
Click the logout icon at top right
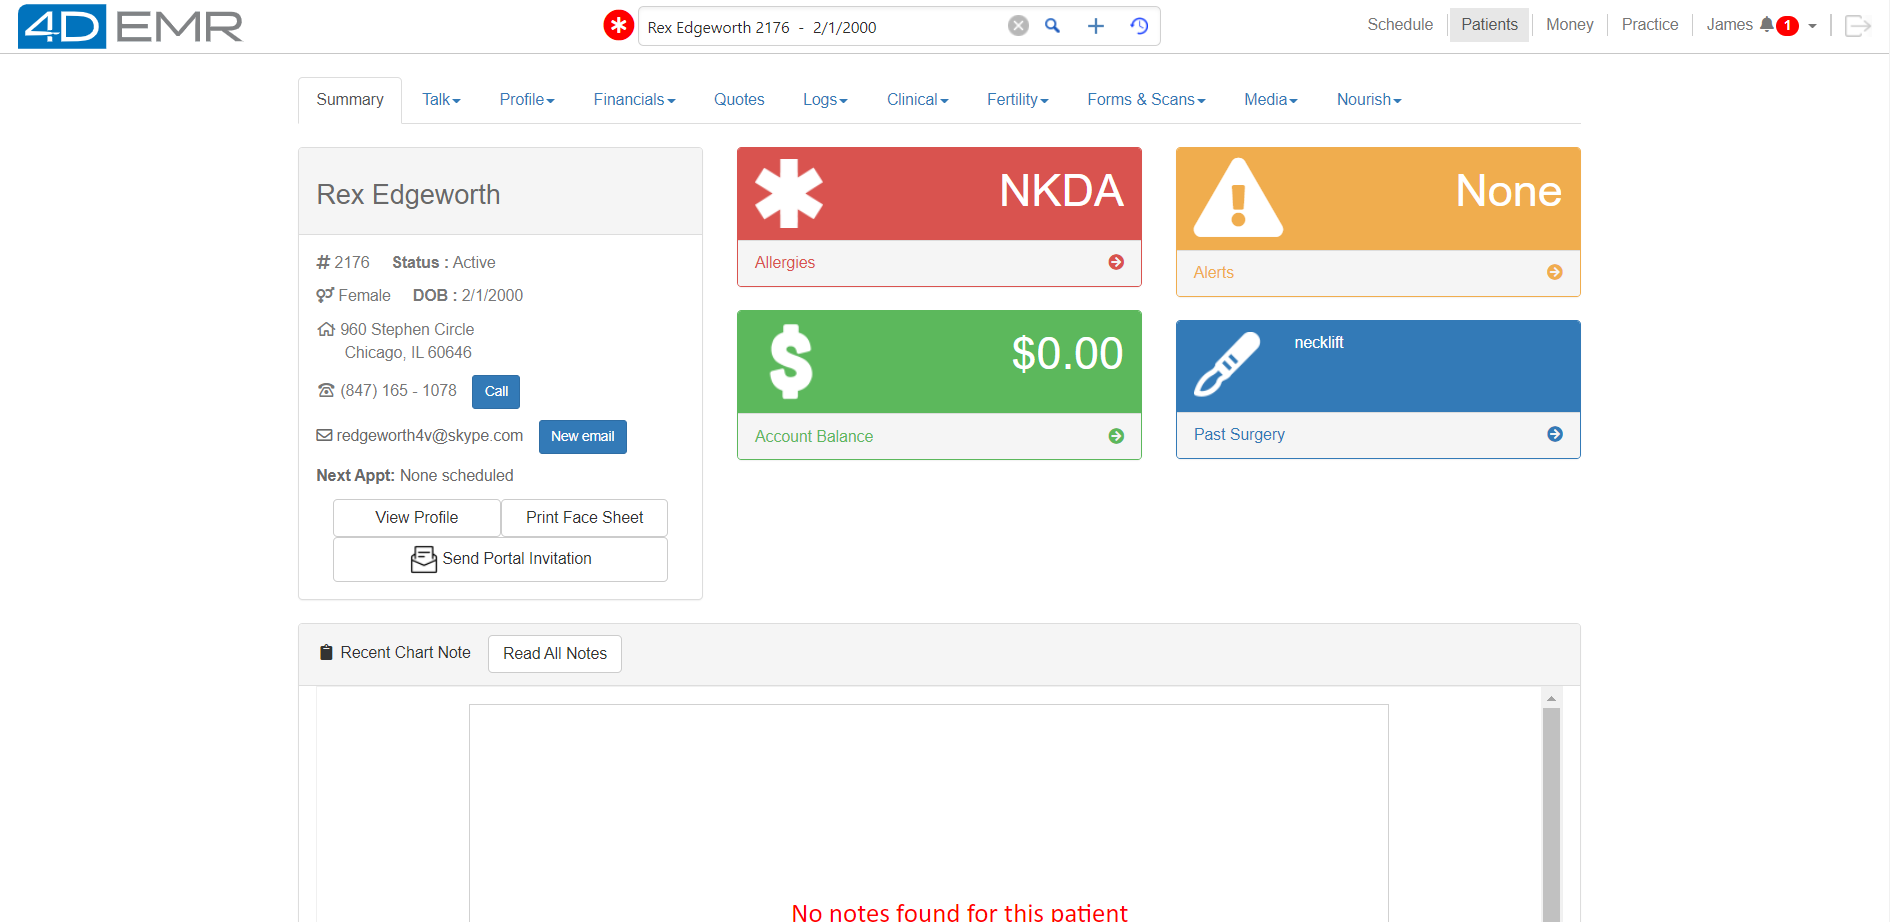[x=1857, y=25]
